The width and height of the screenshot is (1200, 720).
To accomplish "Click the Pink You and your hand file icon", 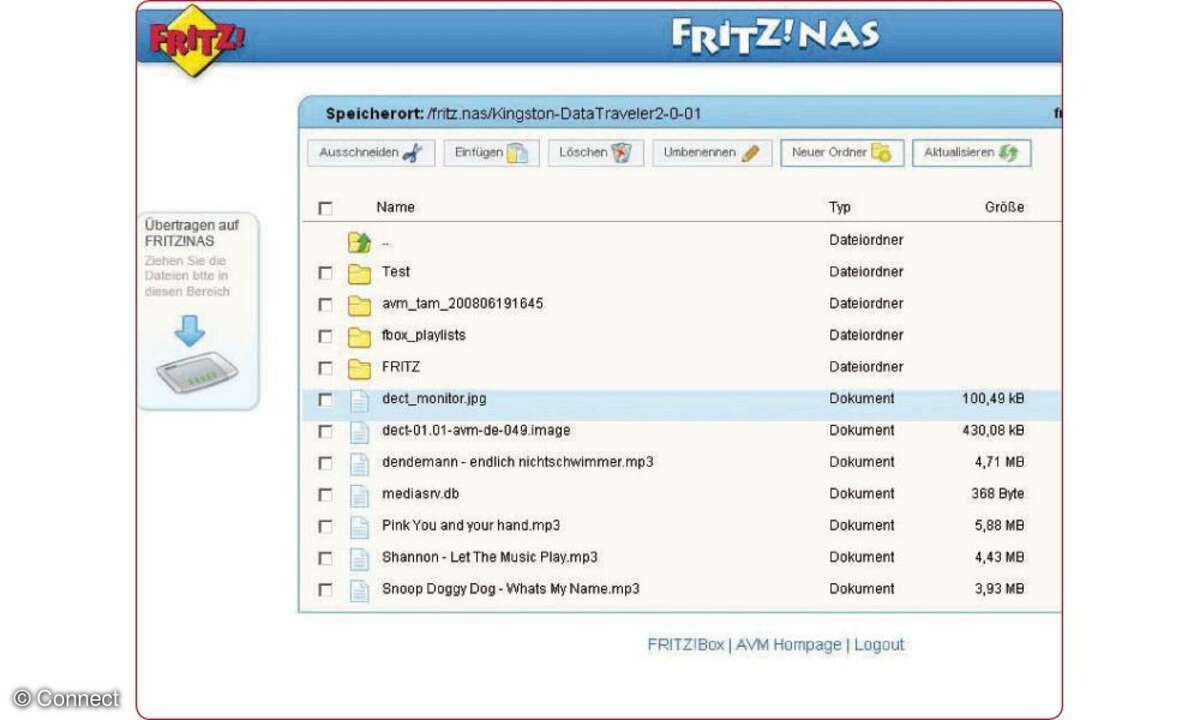I will (x=359, y=527).
